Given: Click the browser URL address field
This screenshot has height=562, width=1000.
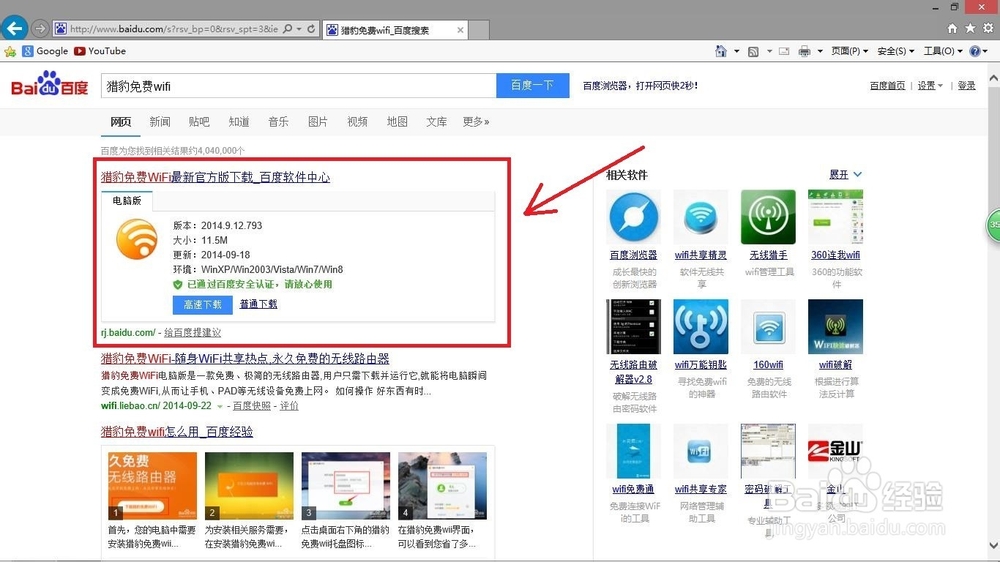Looking at the screenshot, I should [x=174, y=29].
